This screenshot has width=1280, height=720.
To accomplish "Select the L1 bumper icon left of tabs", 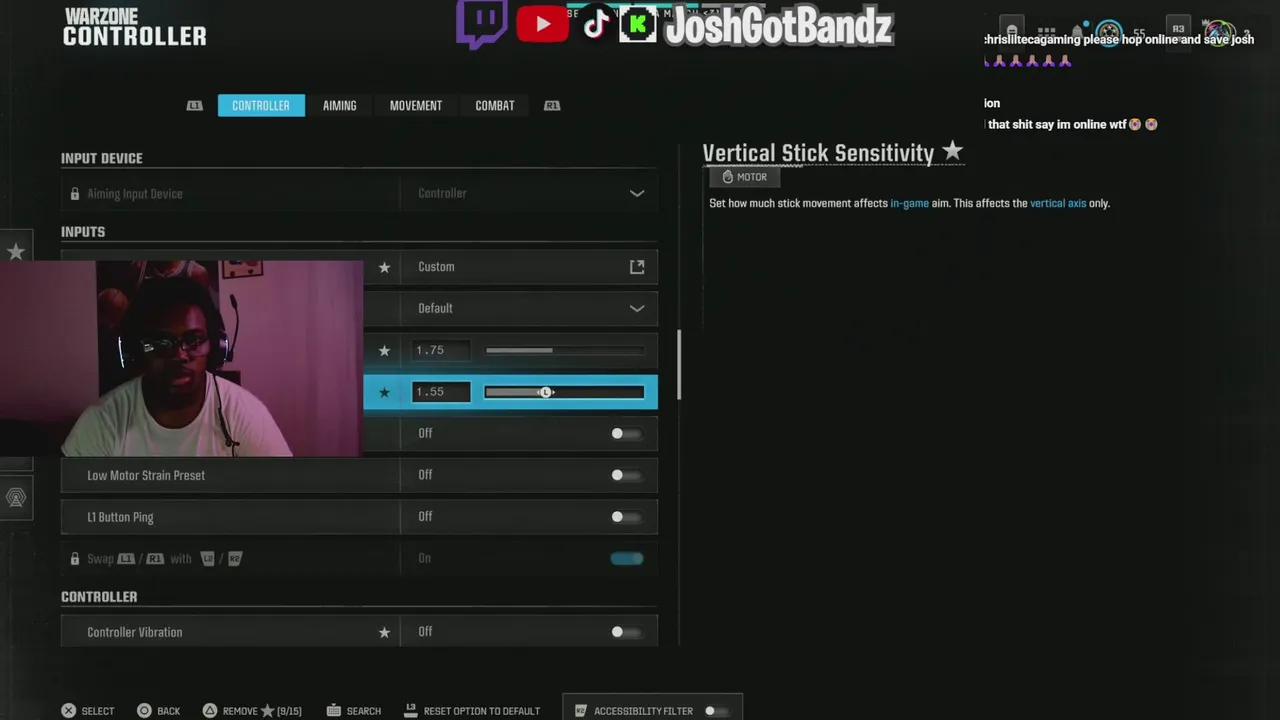I will pos(195,105).
